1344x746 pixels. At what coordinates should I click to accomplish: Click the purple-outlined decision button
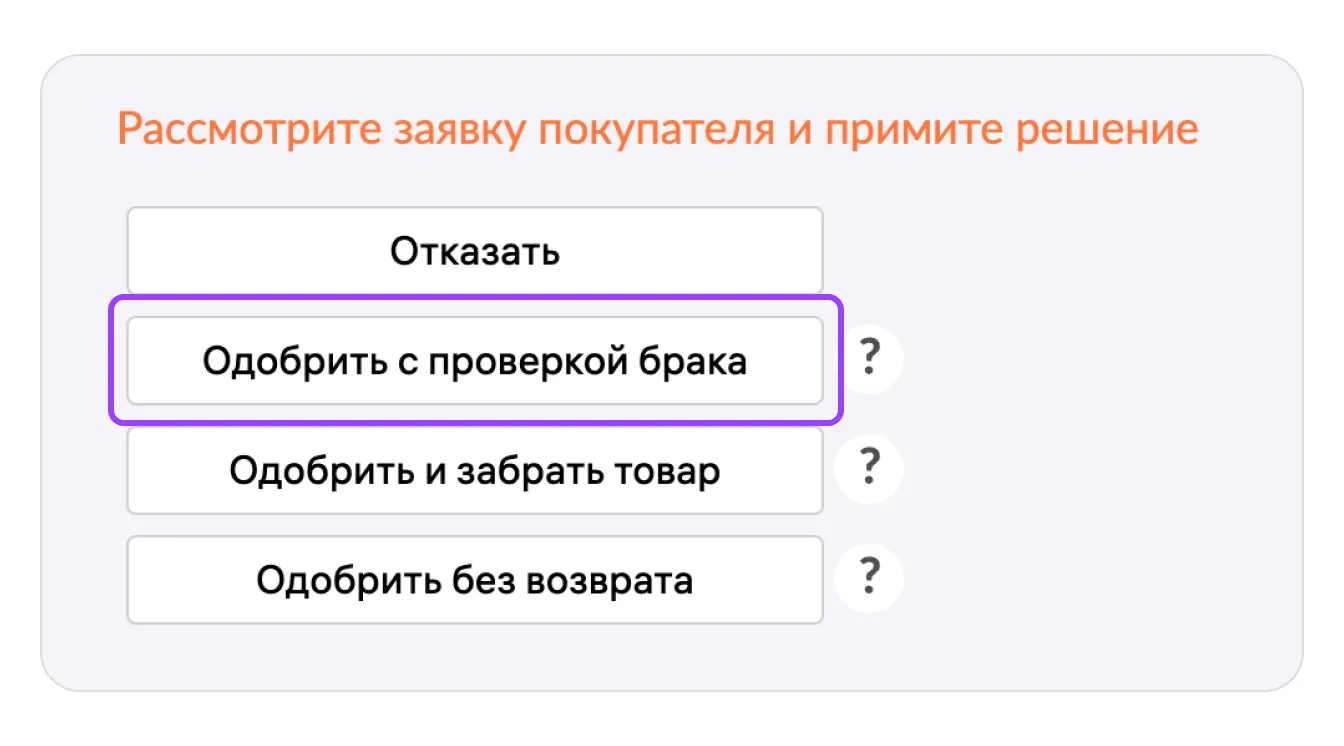pos(474,361)
